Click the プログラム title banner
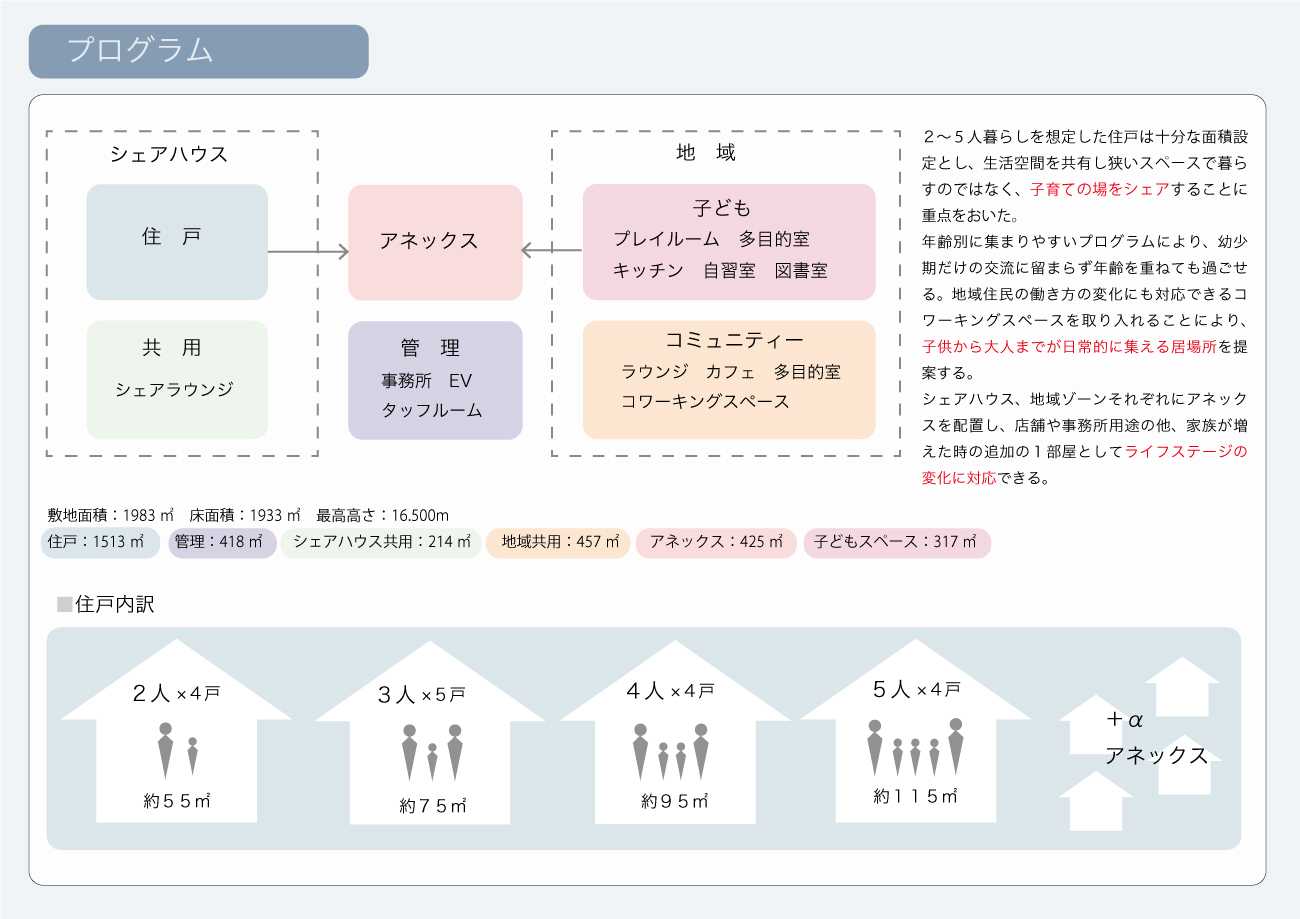Viewport: 1300px width, 919px height. [198, 52]
